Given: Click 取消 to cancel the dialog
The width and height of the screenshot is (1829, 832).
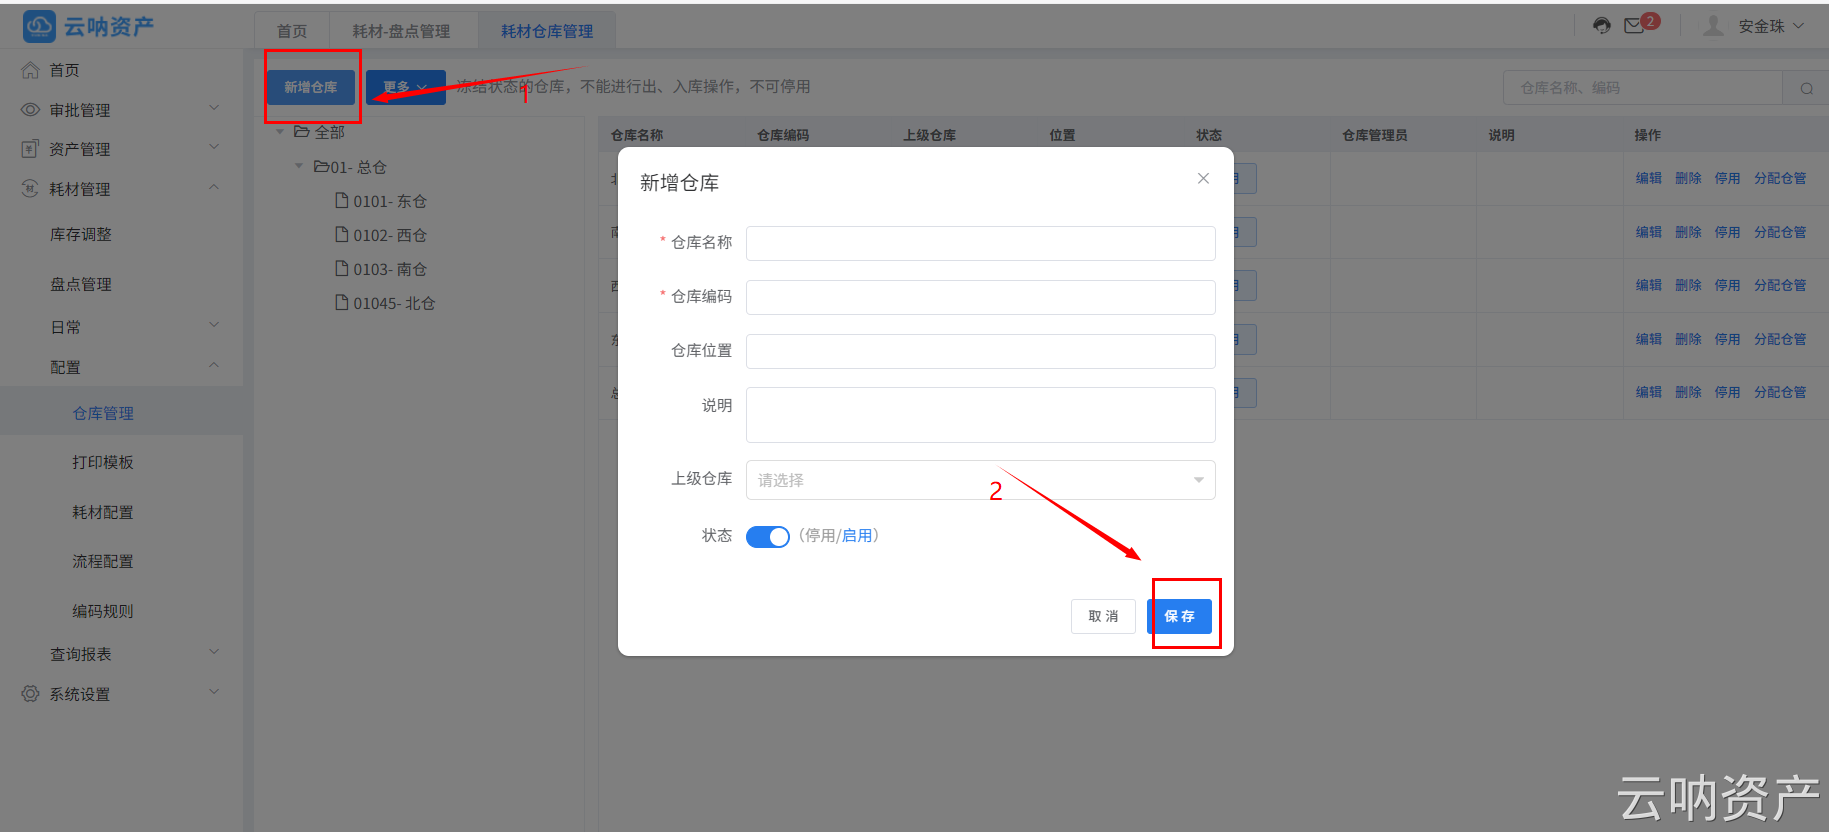Looking at the screenshot, I should click(1103, 616).
